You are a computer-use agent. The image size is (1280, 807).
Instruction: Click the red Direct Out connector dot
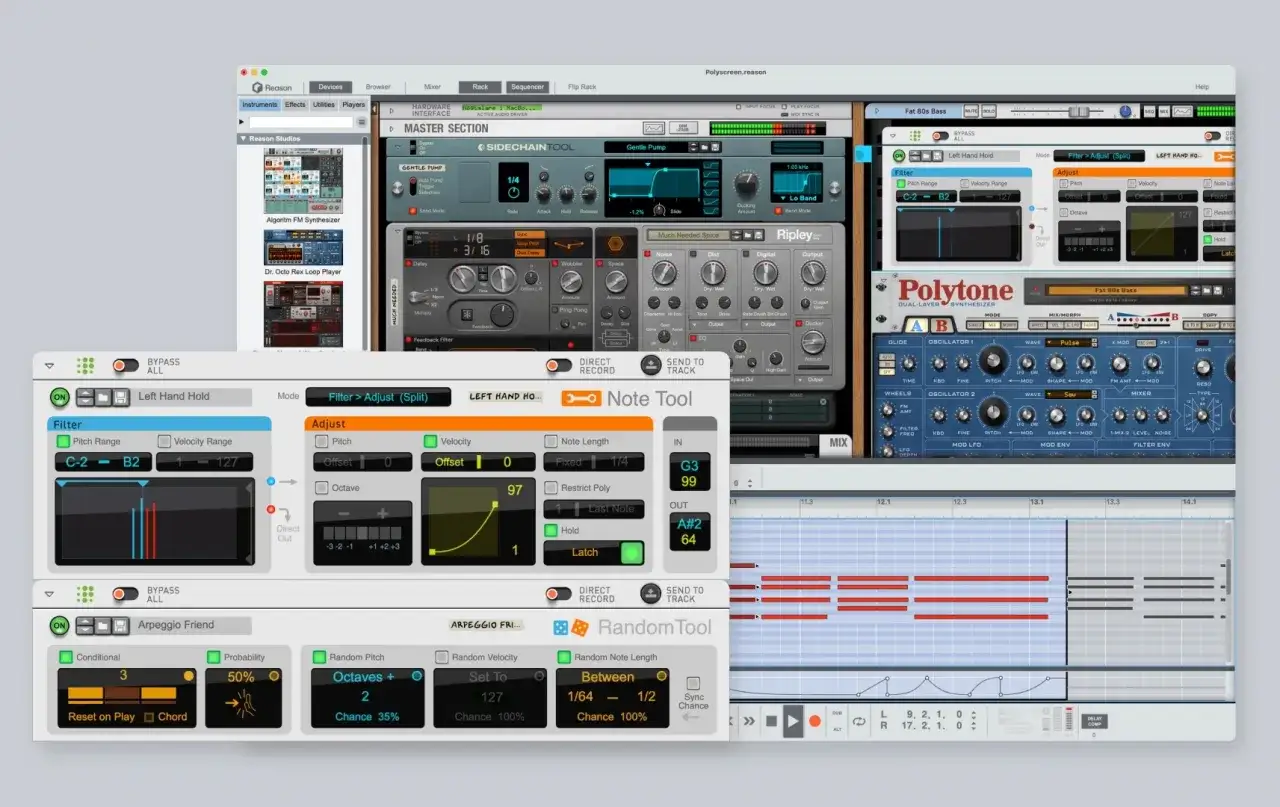tap(270, 510)
